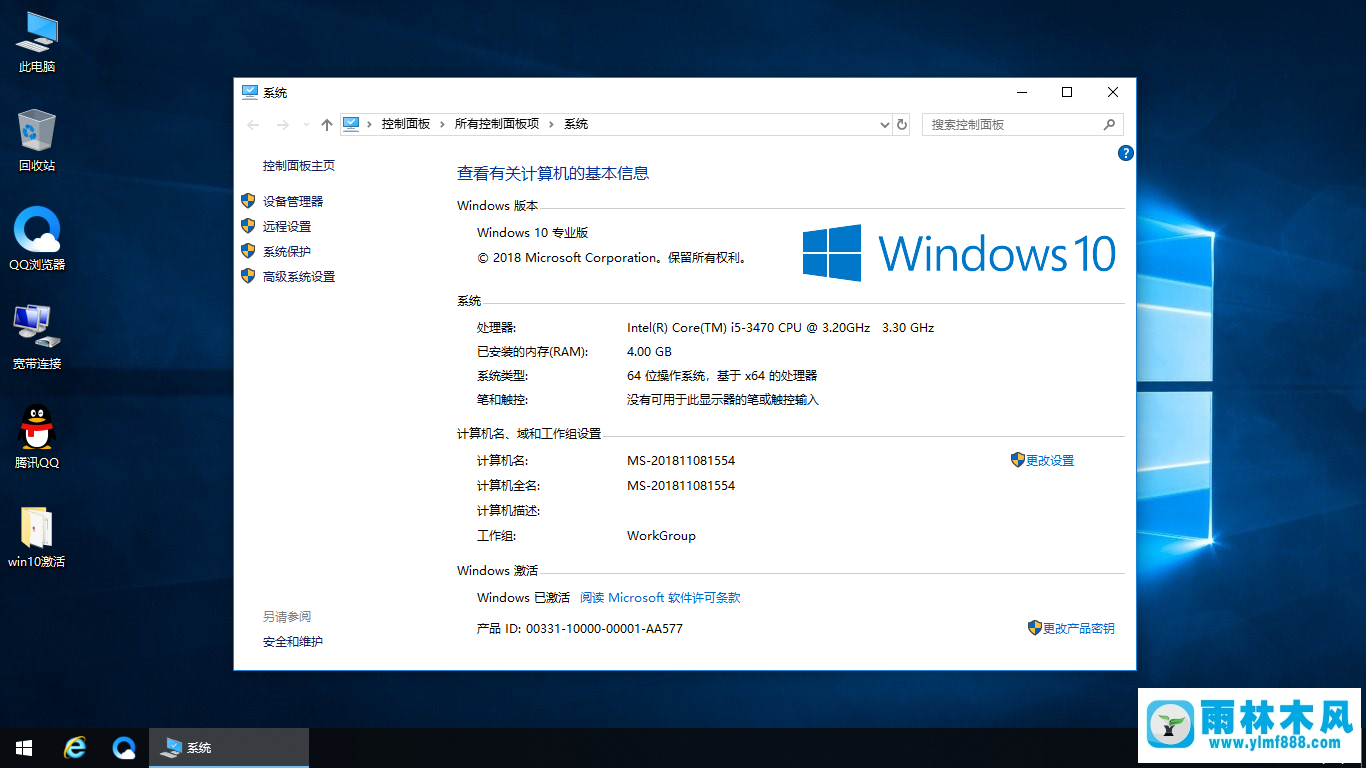
Task: Click the Intel Core i5-3470 processor text
Action: coord(781,328)
